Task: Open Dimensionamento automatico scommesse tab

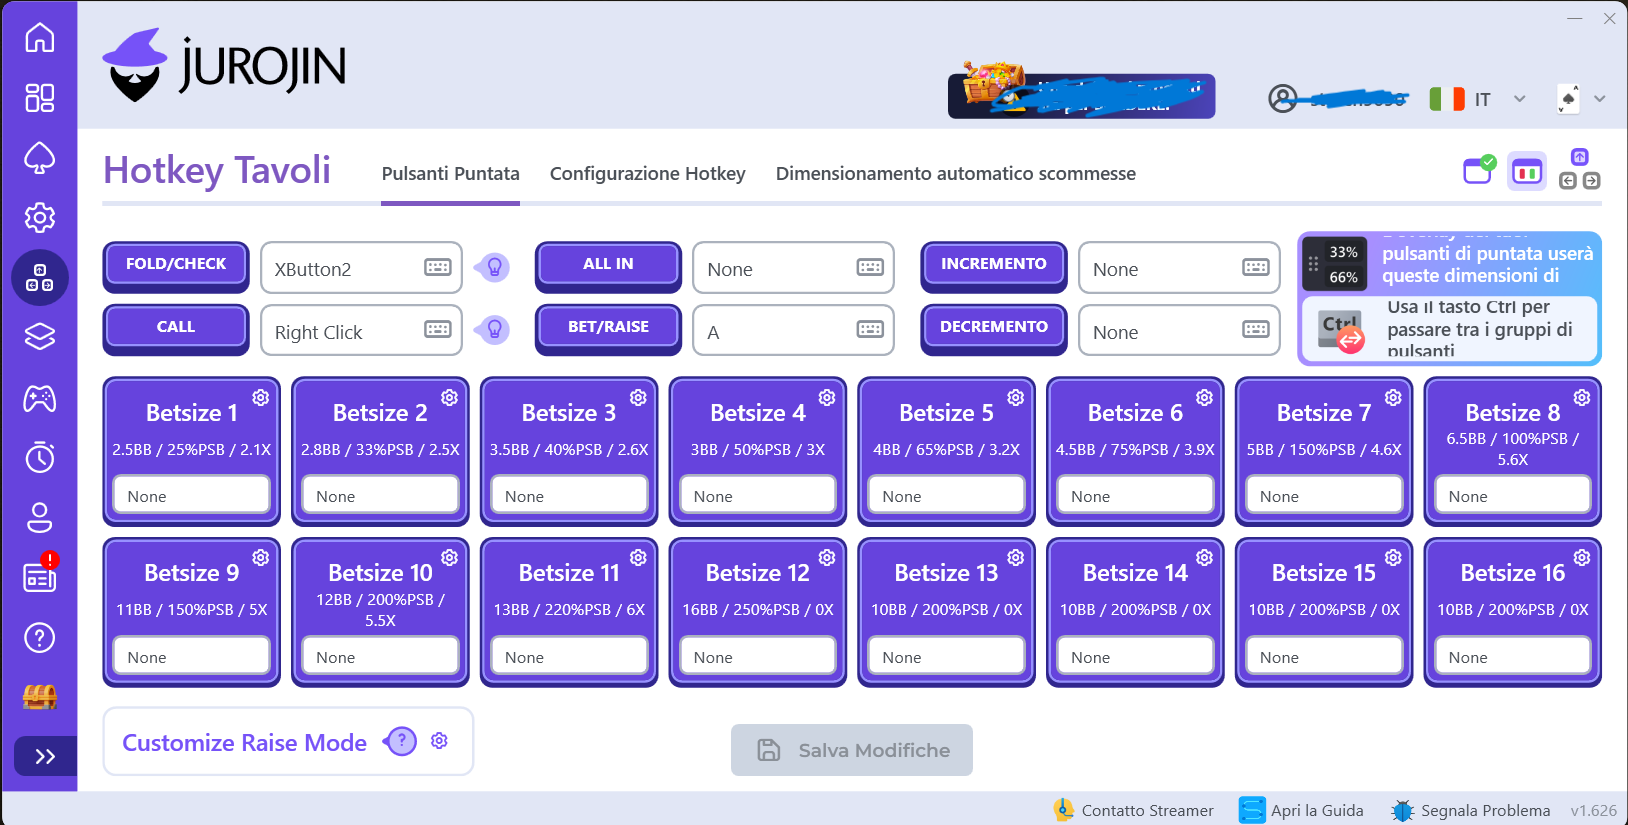Action: pos(955,174)
